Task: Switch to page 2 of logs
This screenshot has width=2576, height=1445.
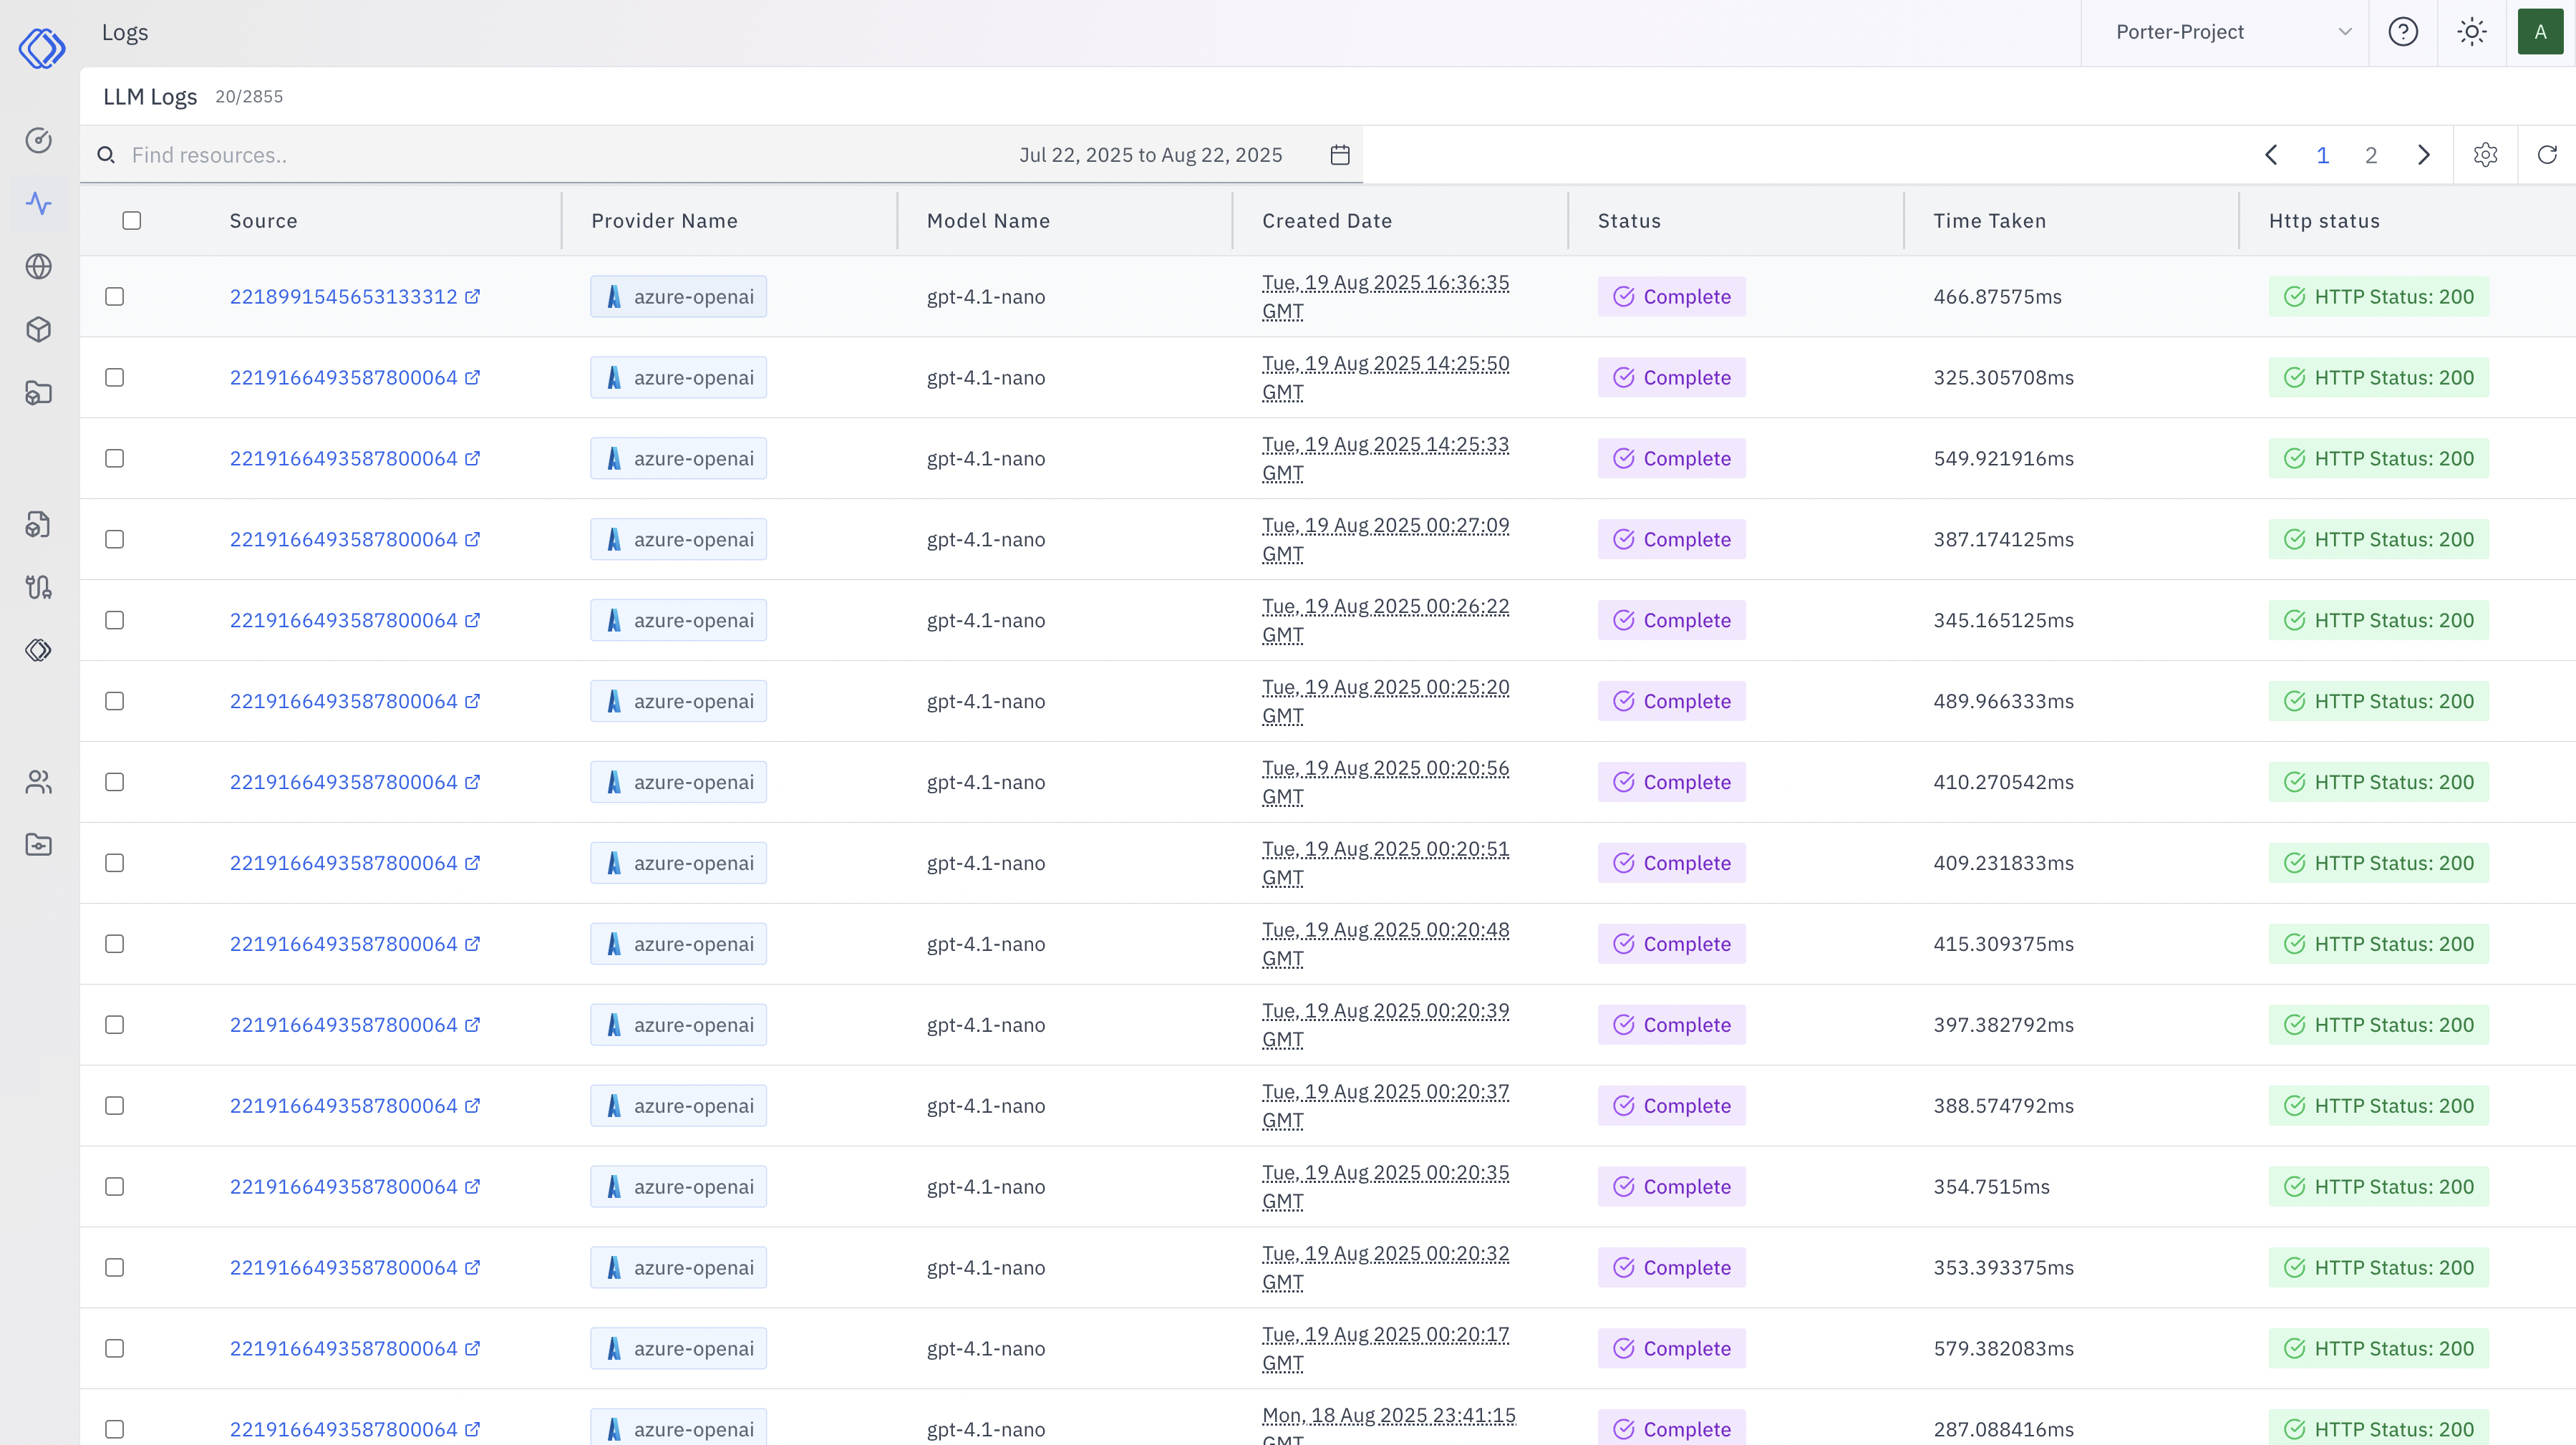Action: [2370, 155]
